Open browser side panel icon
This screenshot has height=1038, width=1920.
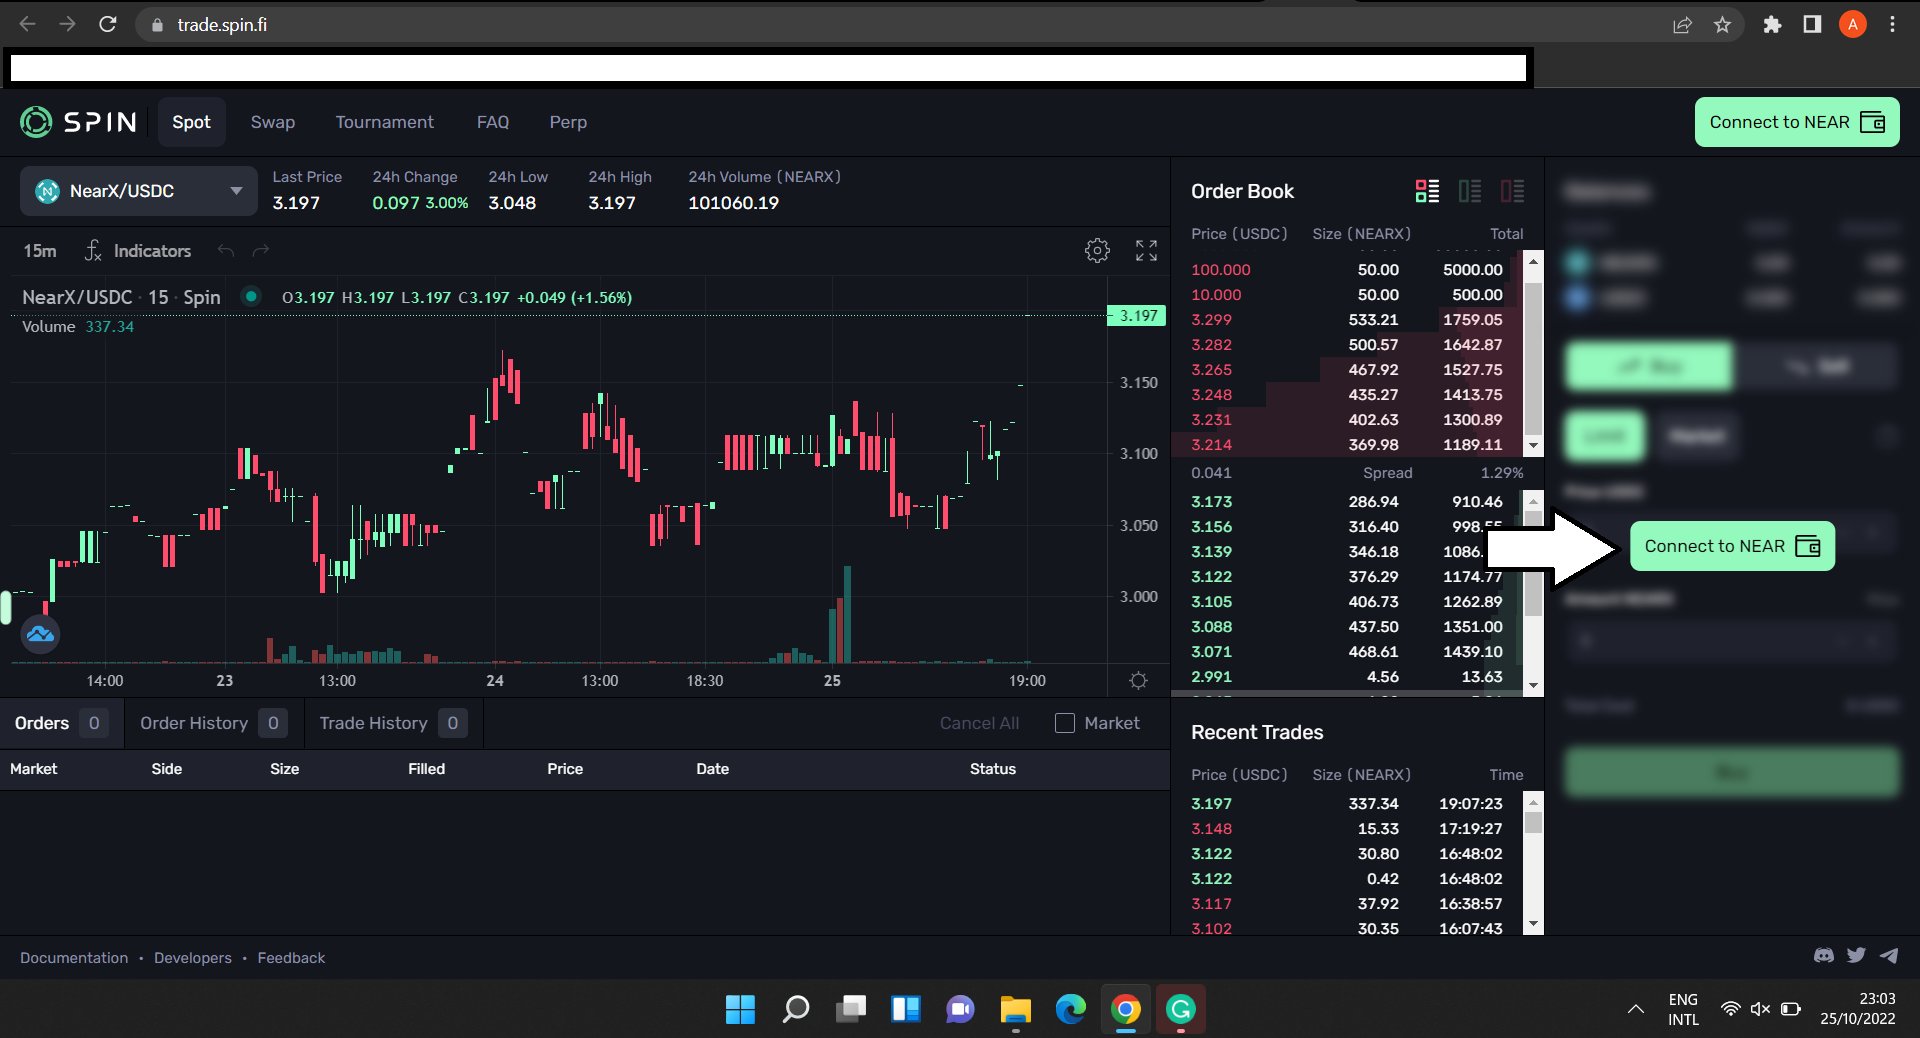(x=1812, y=25)
